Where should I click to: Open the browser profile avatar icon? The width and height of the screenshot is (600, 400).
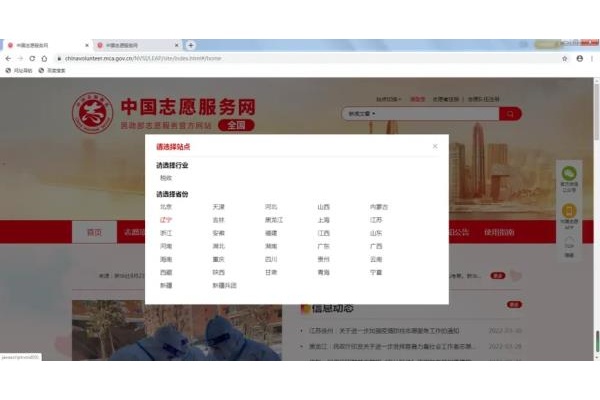coord(580,59)
